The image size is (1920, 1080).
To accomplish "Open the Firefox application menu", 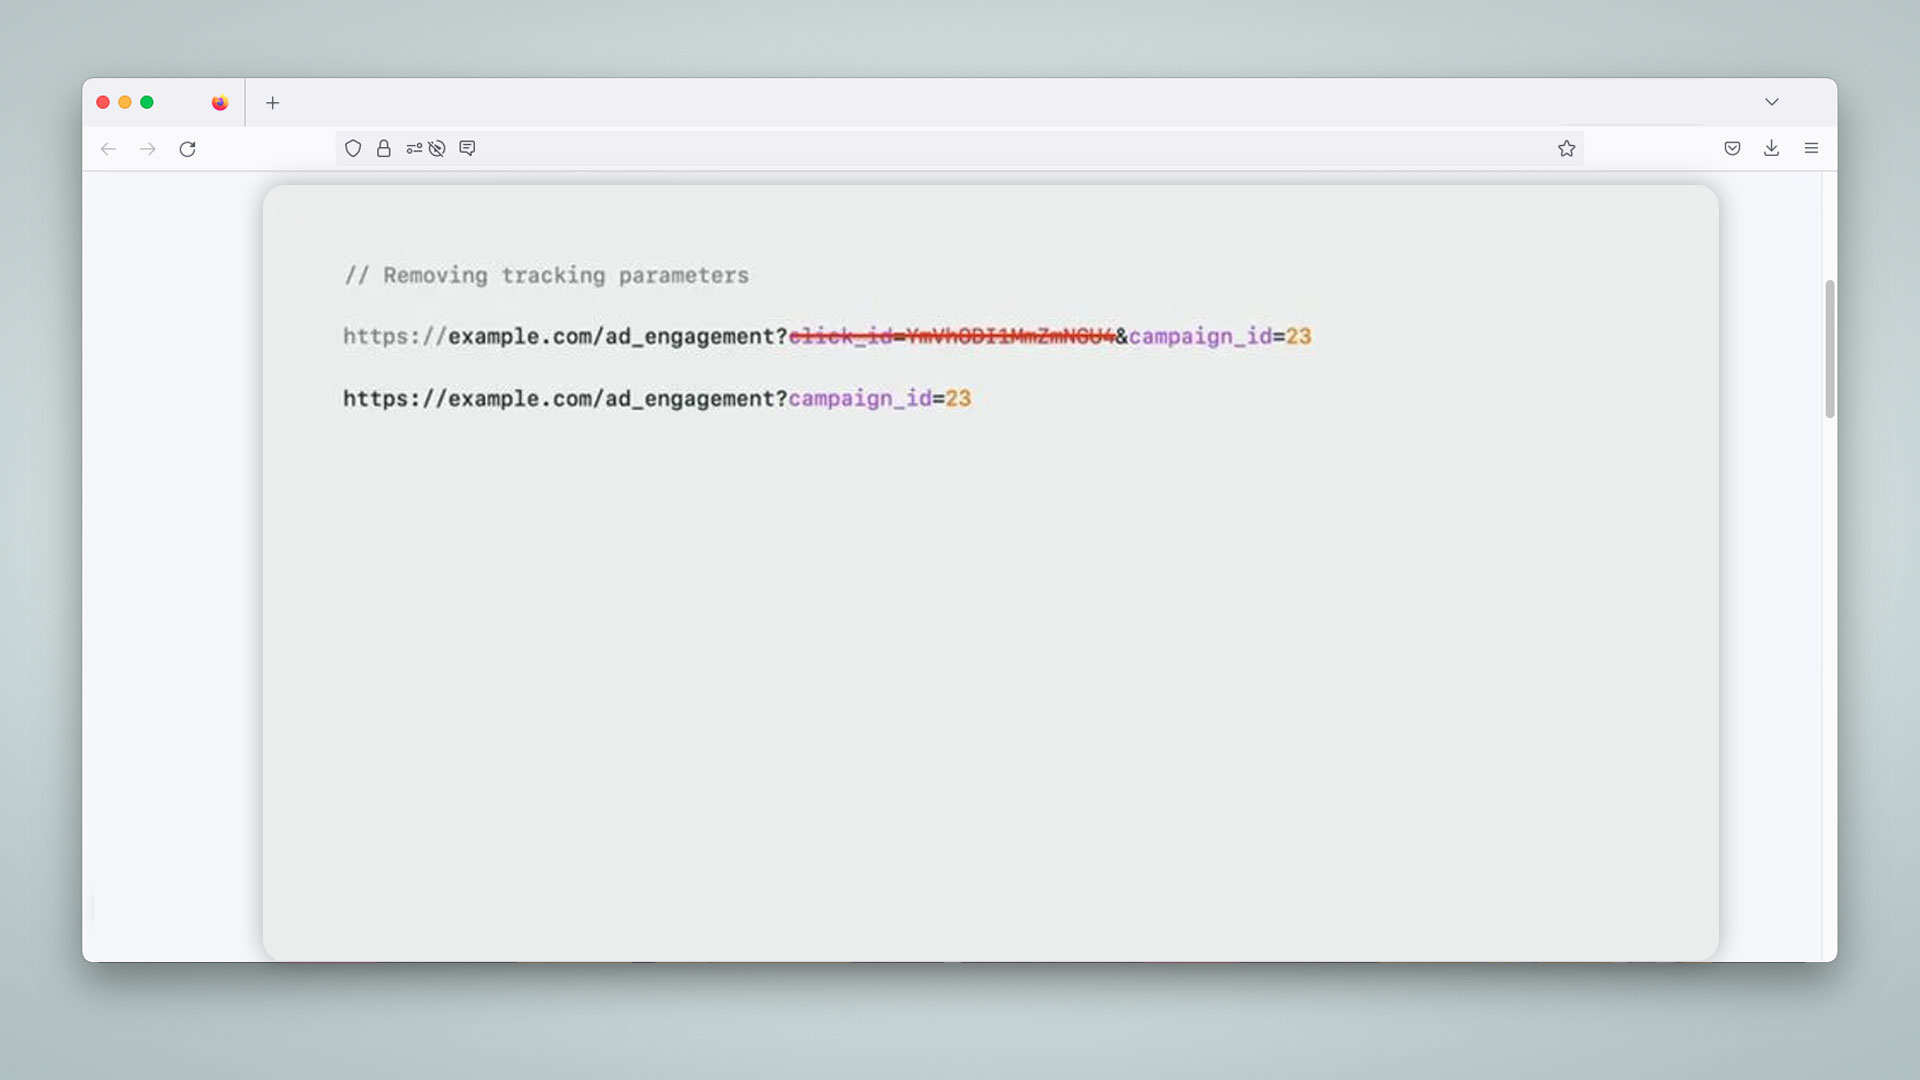I will (1811, 148).
